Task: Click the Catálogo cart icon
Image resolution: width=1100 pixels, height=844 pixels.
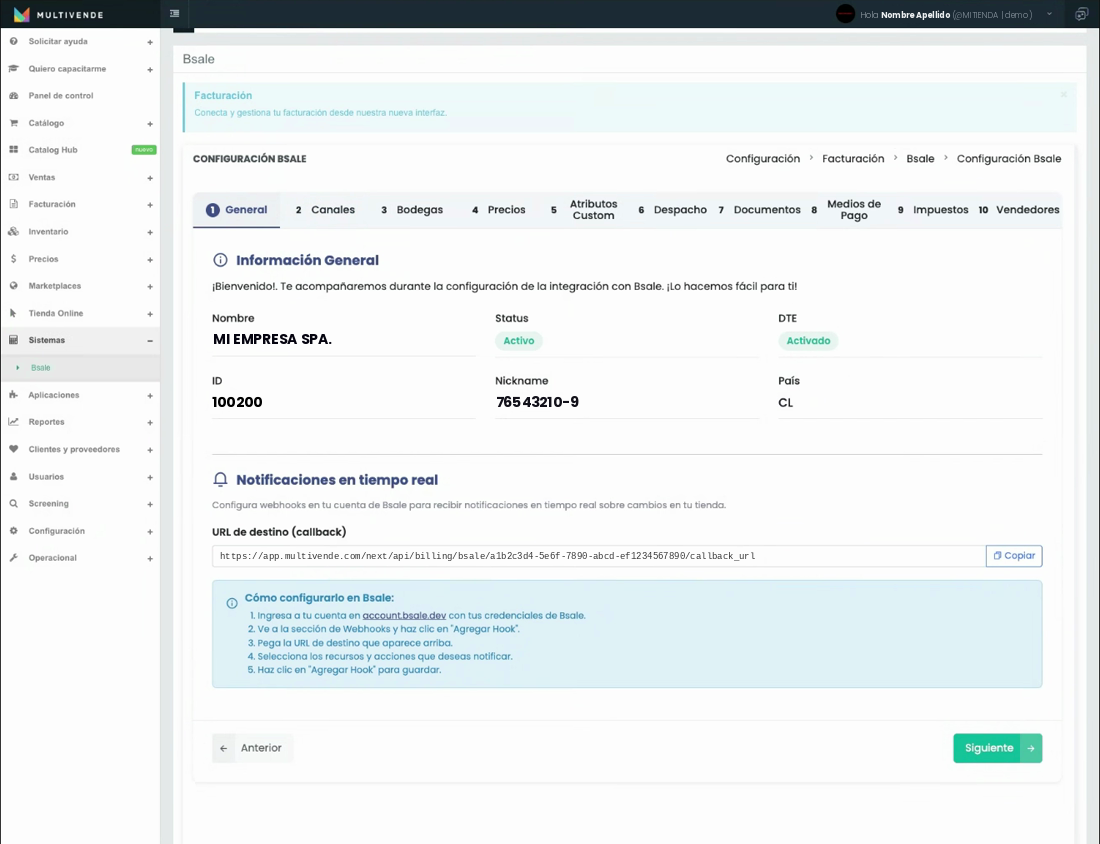Action: [13, 123]
